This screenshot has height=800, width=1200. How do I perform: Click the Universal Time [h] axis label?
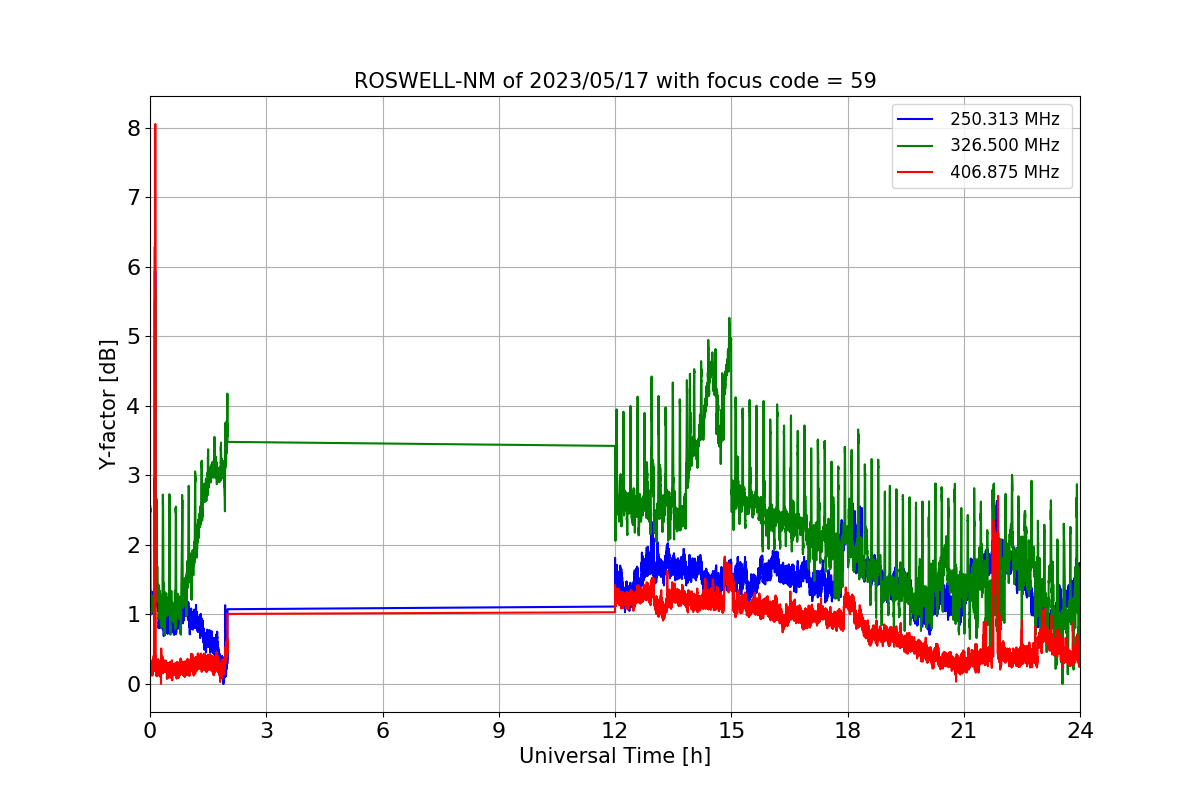[x=615, y=757]
